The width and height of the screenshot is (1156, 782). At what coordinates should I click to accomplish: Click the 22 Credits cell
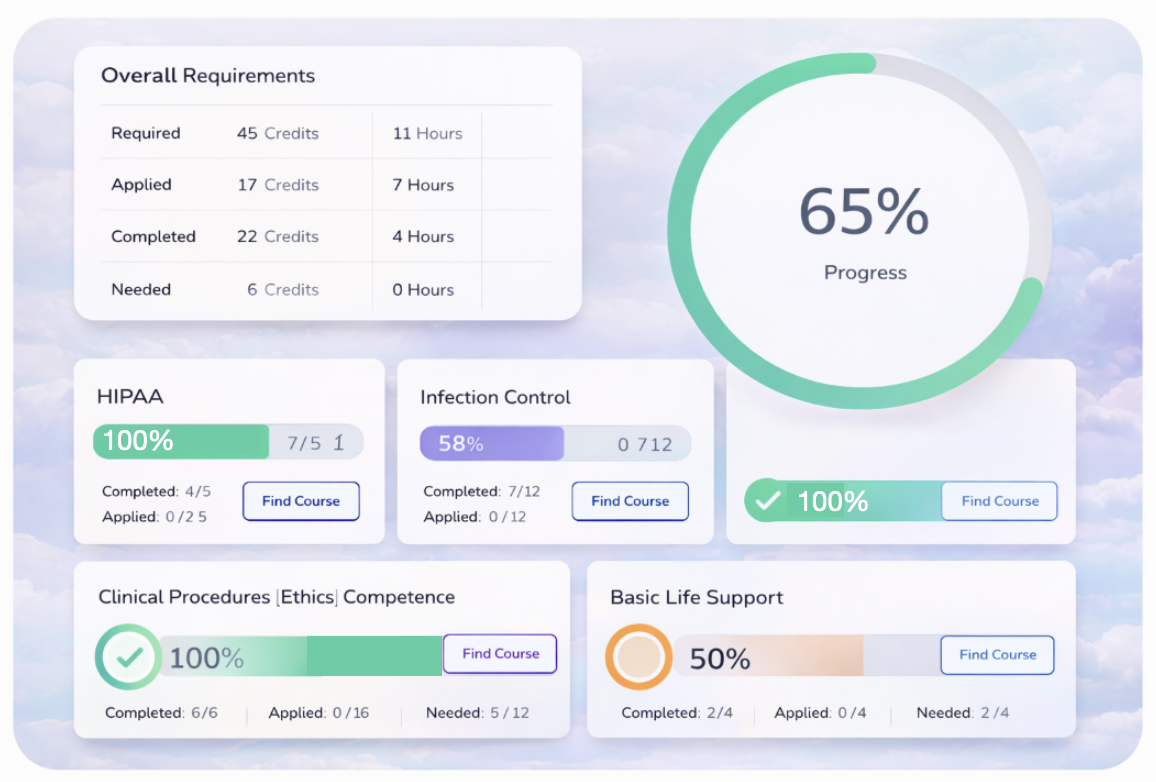pos(277,237)
